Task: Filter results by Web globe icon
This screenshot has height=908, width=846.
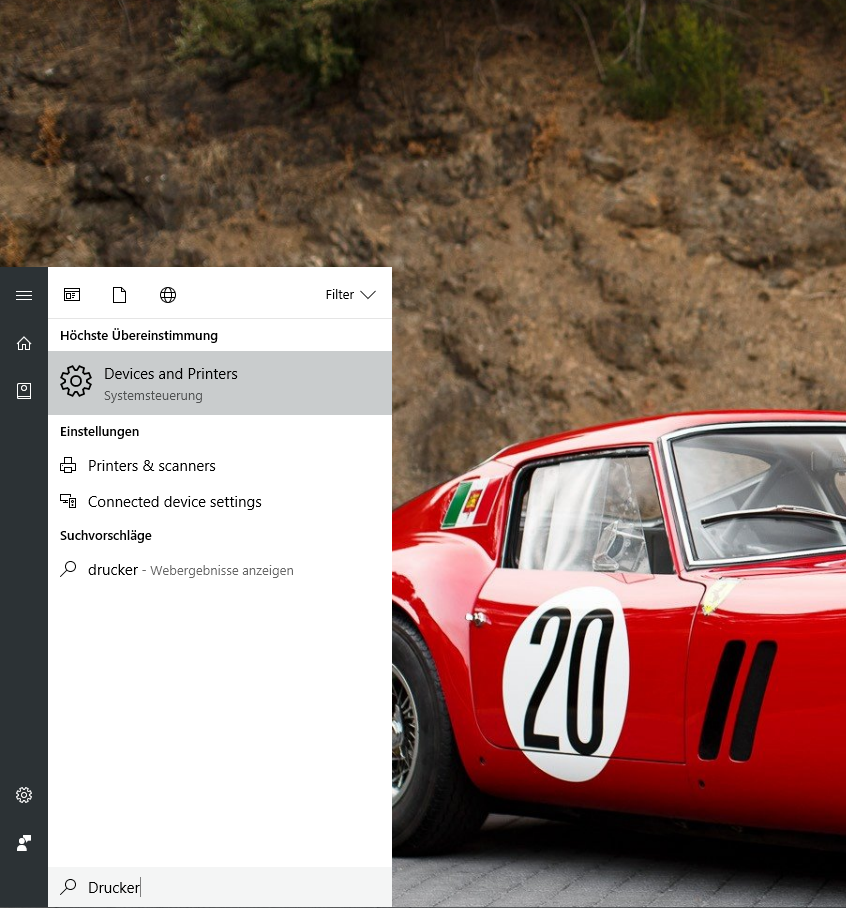Action: coord(168,295)
